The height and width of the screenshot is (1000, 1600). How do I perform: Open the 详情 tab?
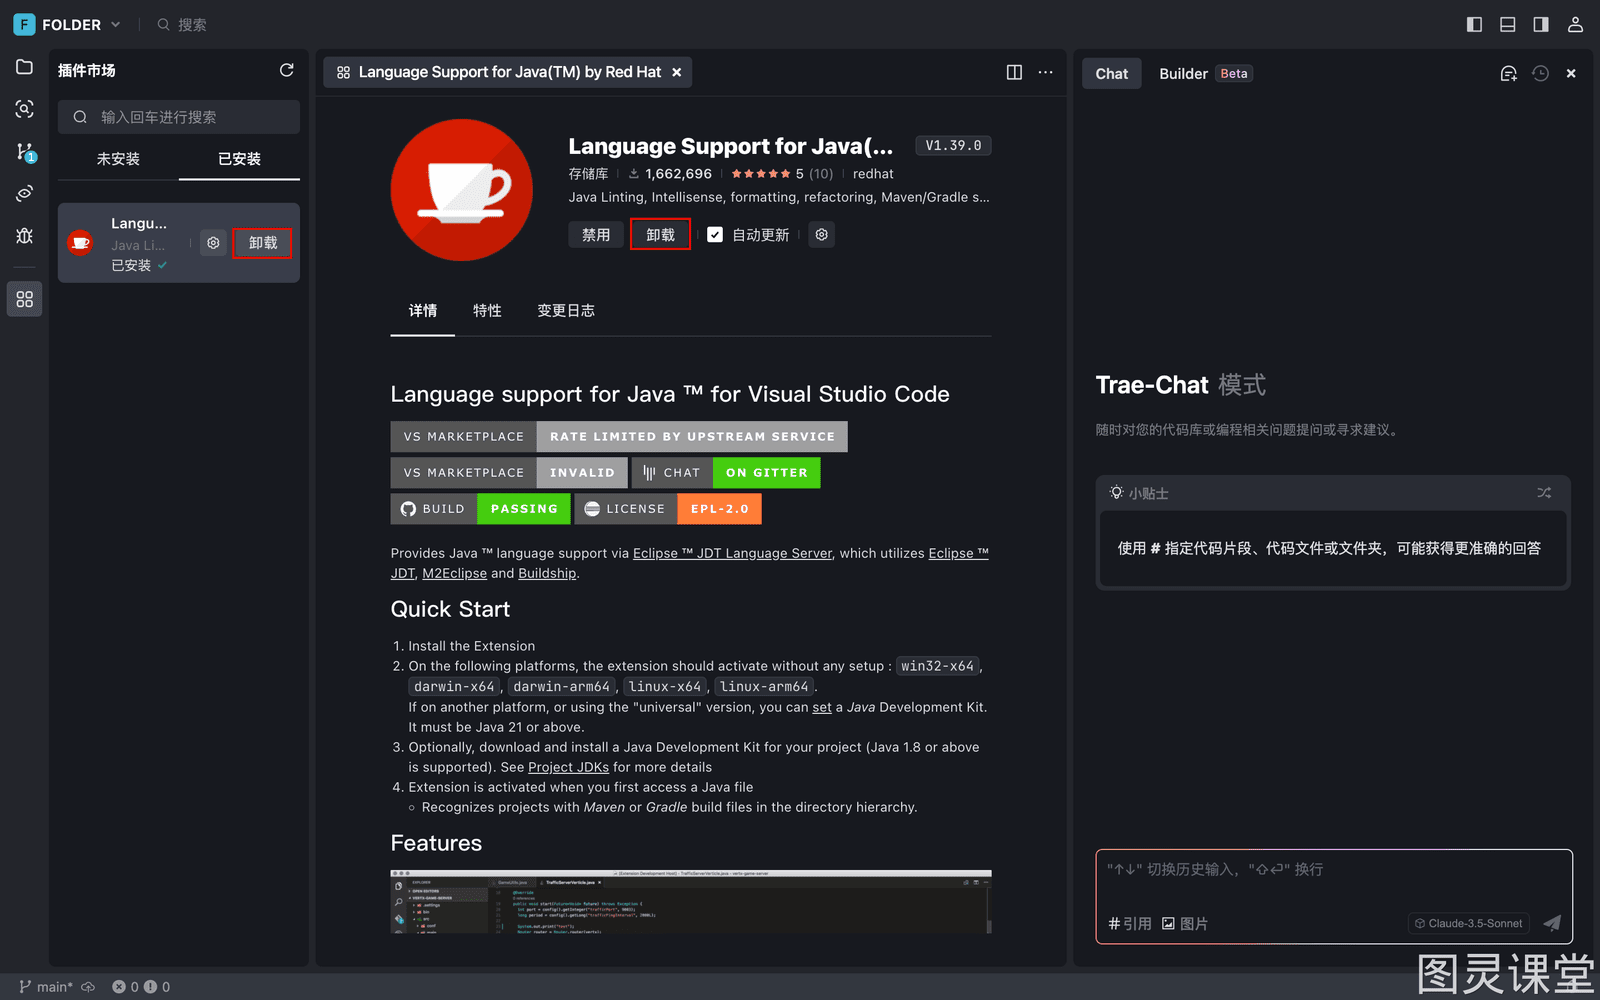(x=423, y=311)
